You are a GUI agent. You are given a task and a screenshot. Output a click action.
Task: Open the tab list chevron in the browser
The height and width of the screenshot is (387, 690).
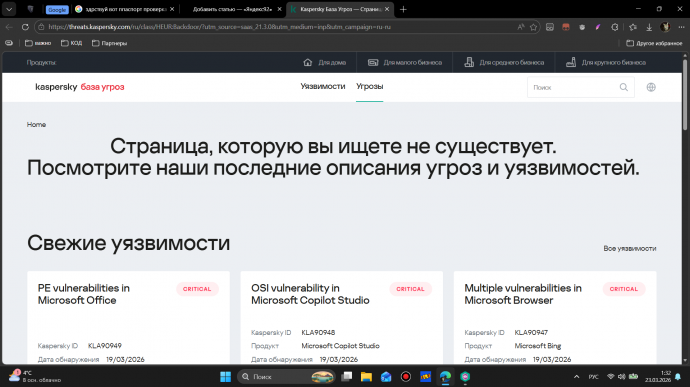[x=9, y=9]
